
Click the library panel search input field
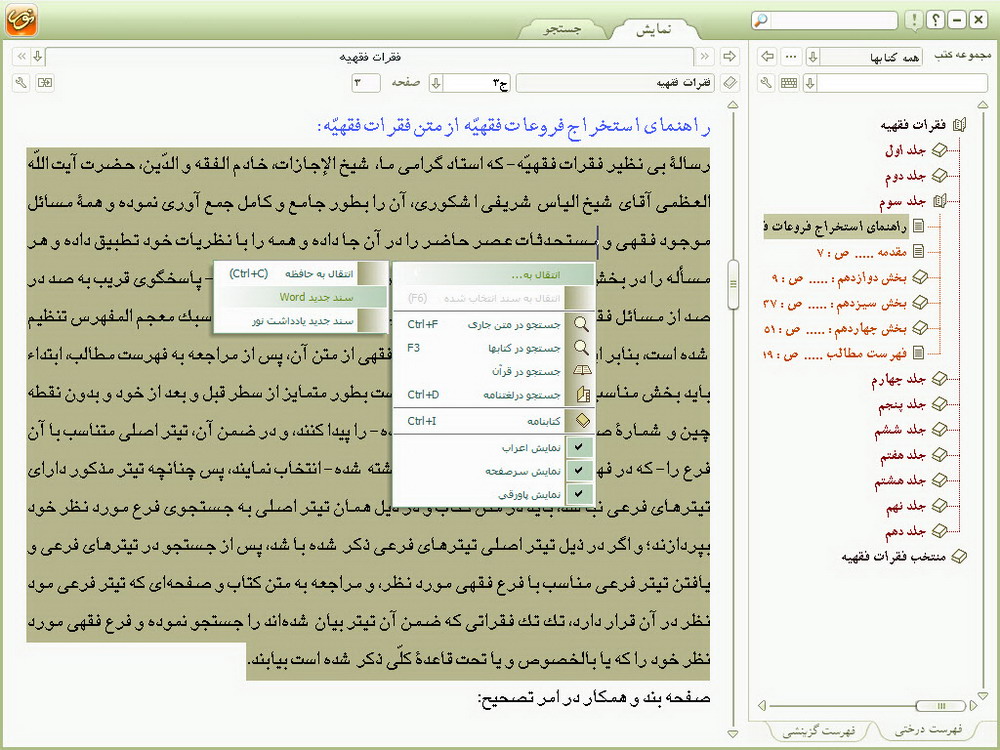point(902,83)
